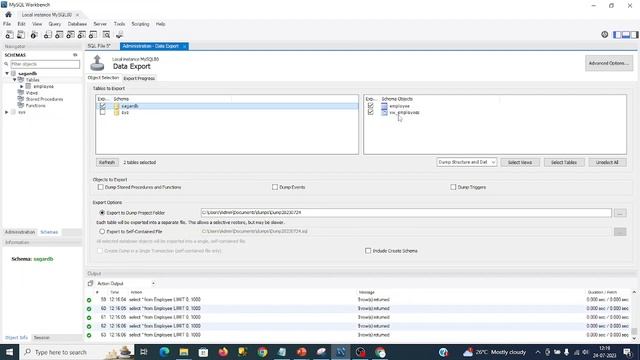Close the Local instance MySQL80 connection tab

pos(78,15)
